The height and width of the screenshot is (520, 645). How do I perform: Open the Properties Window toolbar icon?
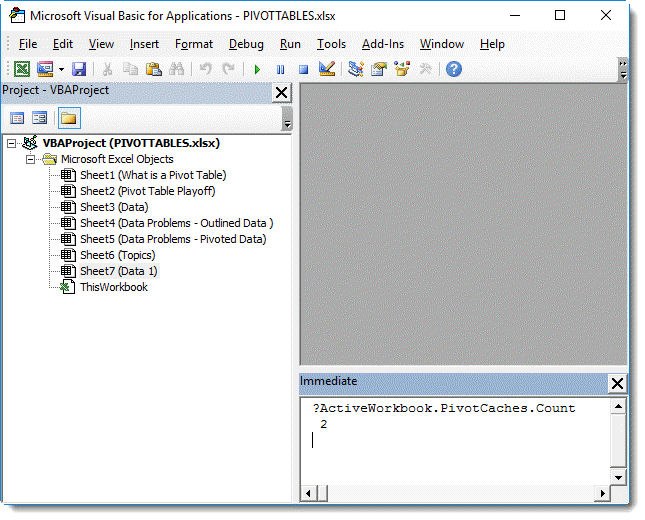(379, 69)
